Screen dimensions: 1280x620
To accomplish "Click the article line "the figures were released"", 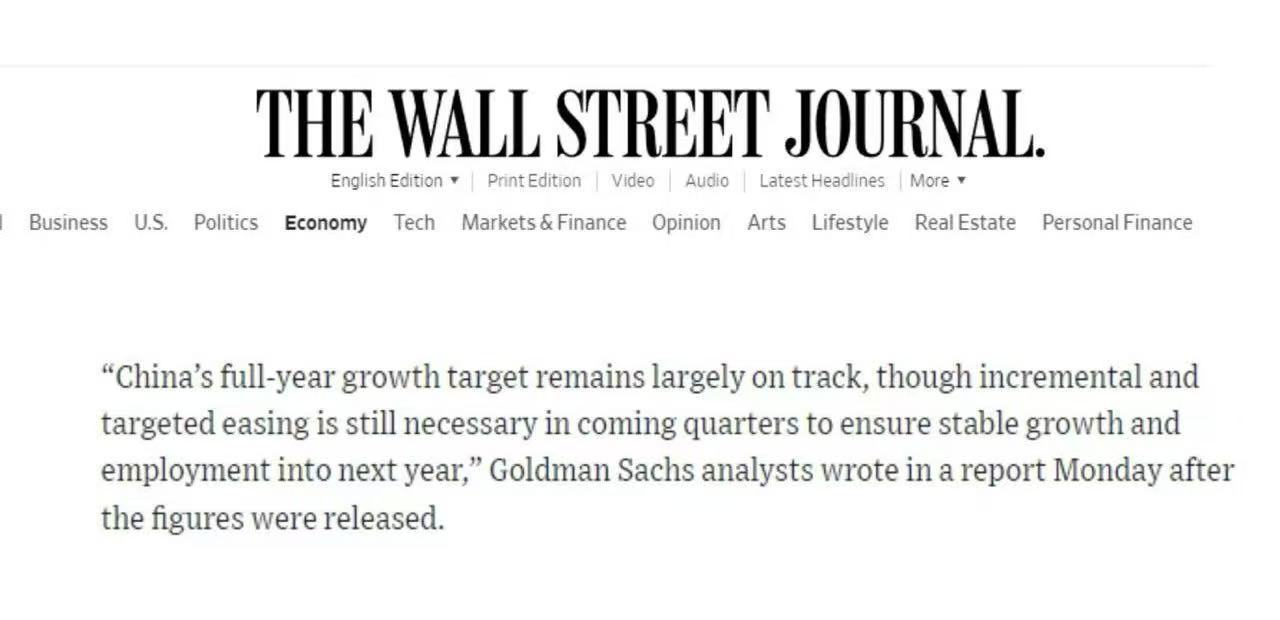I will 272,518.
